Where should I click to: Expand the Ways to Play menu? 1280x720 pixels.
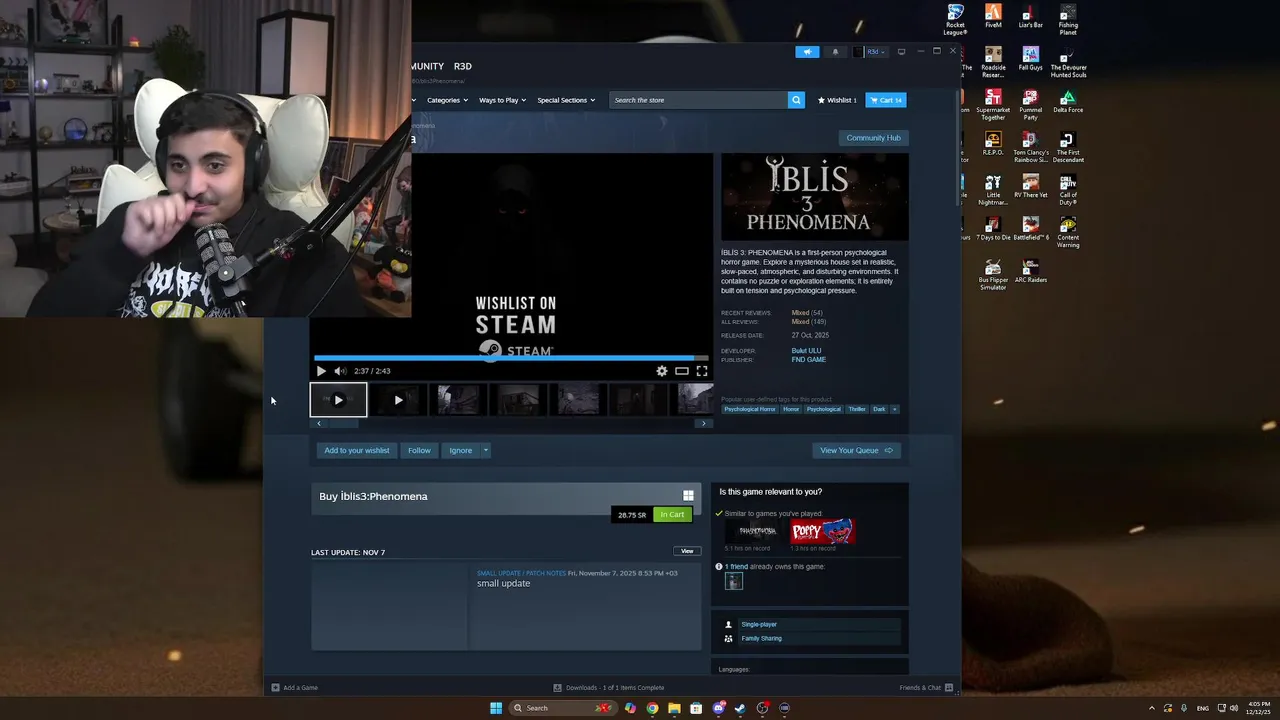[502, 100]
